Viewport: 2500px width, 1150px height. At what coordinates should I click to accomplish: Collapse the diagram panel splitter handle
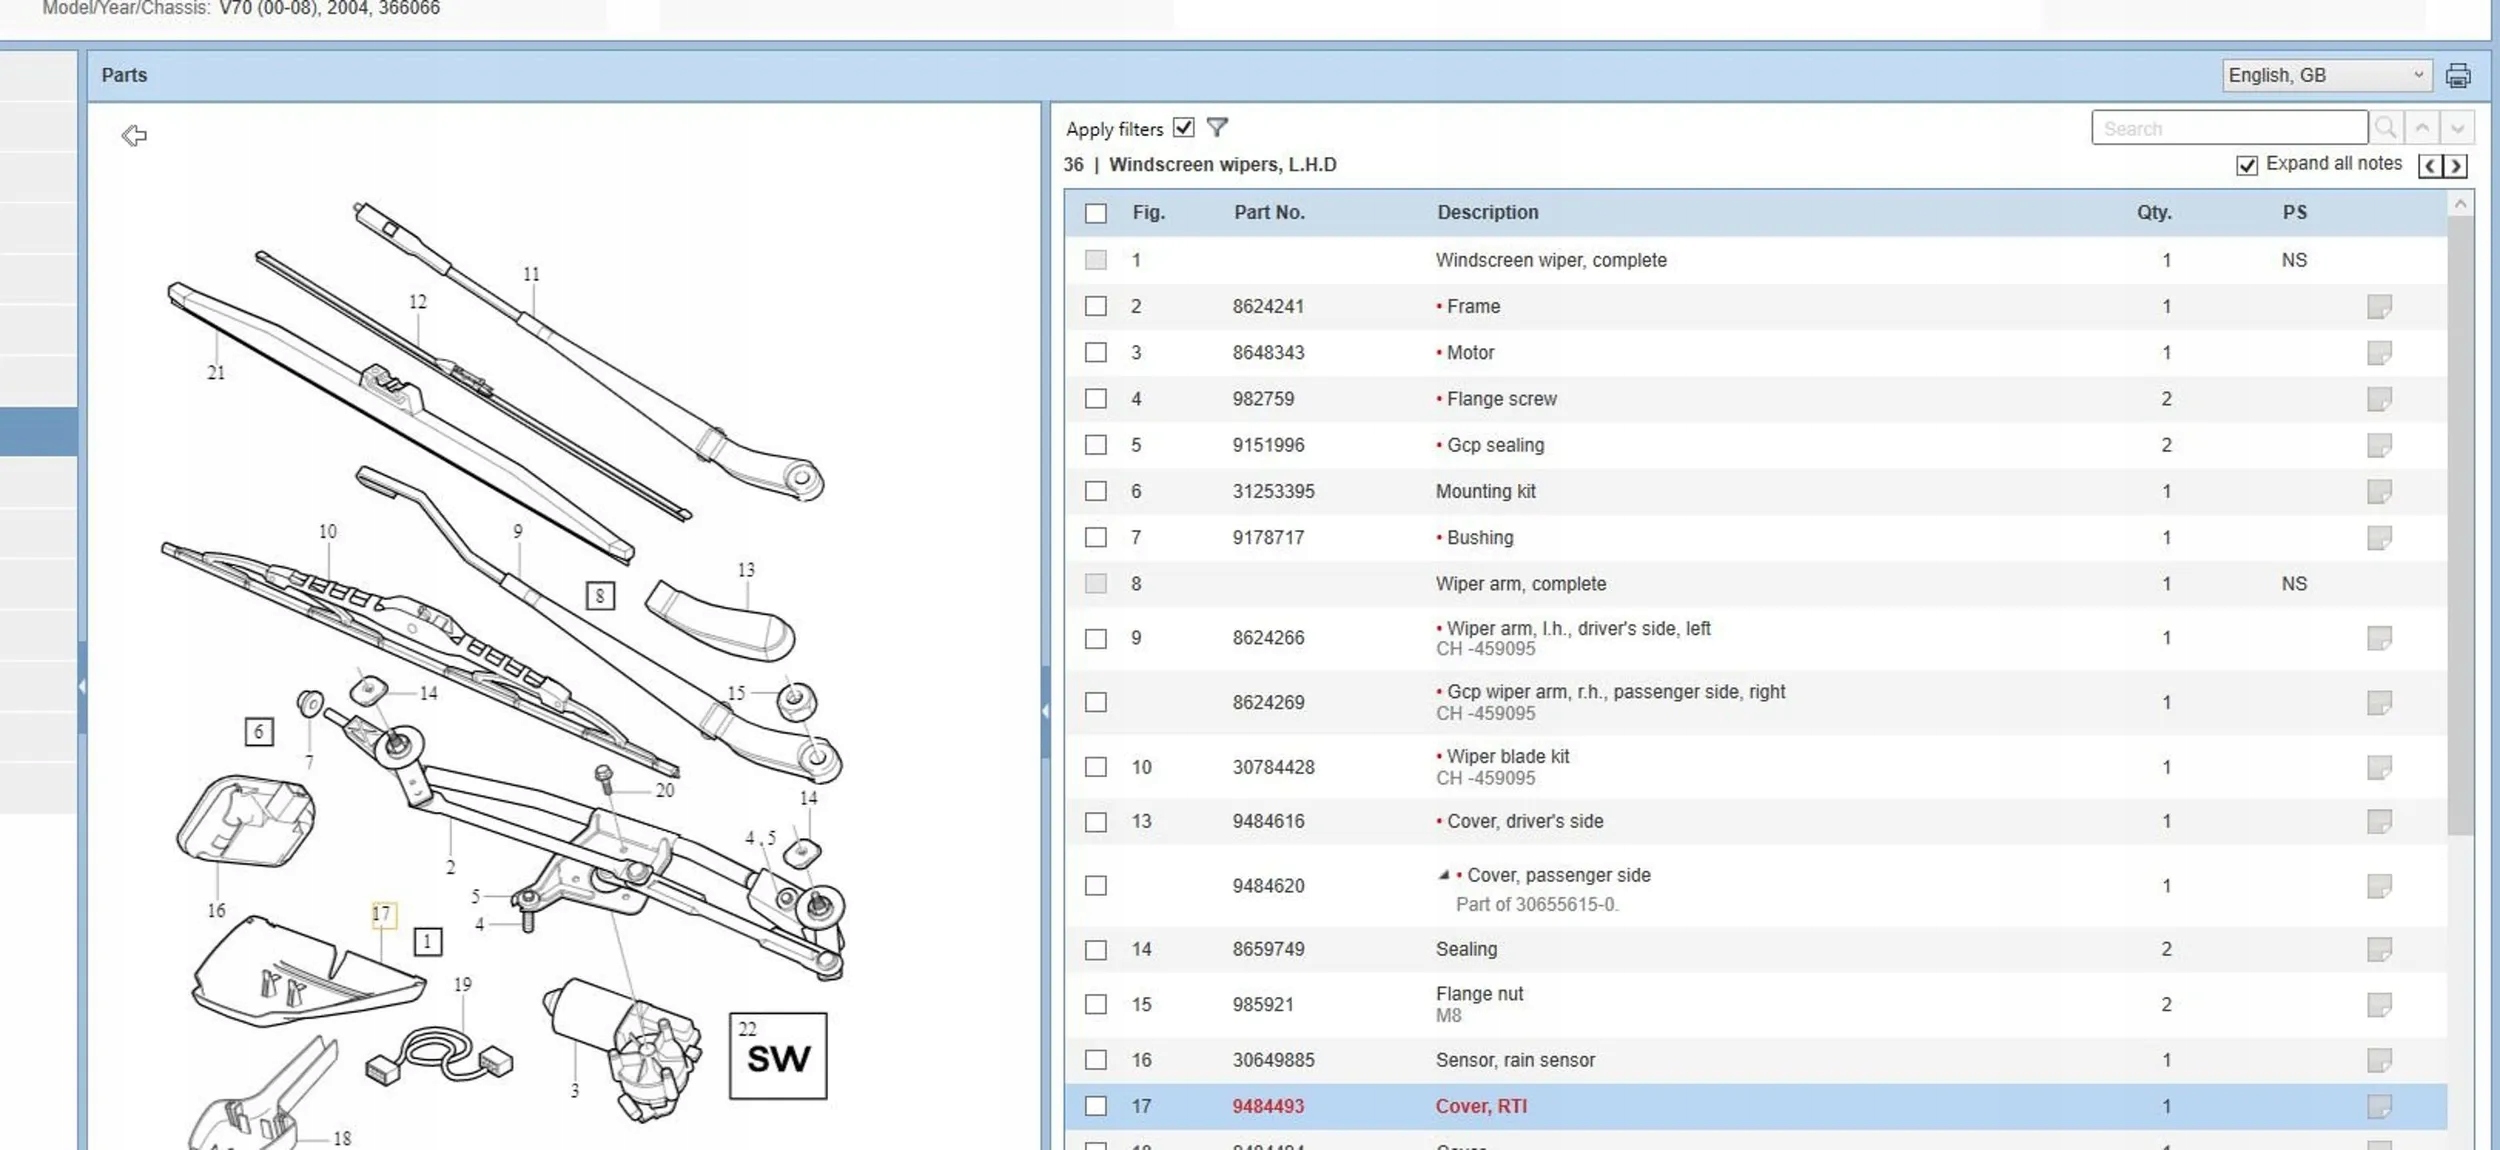click(1045, 710)
